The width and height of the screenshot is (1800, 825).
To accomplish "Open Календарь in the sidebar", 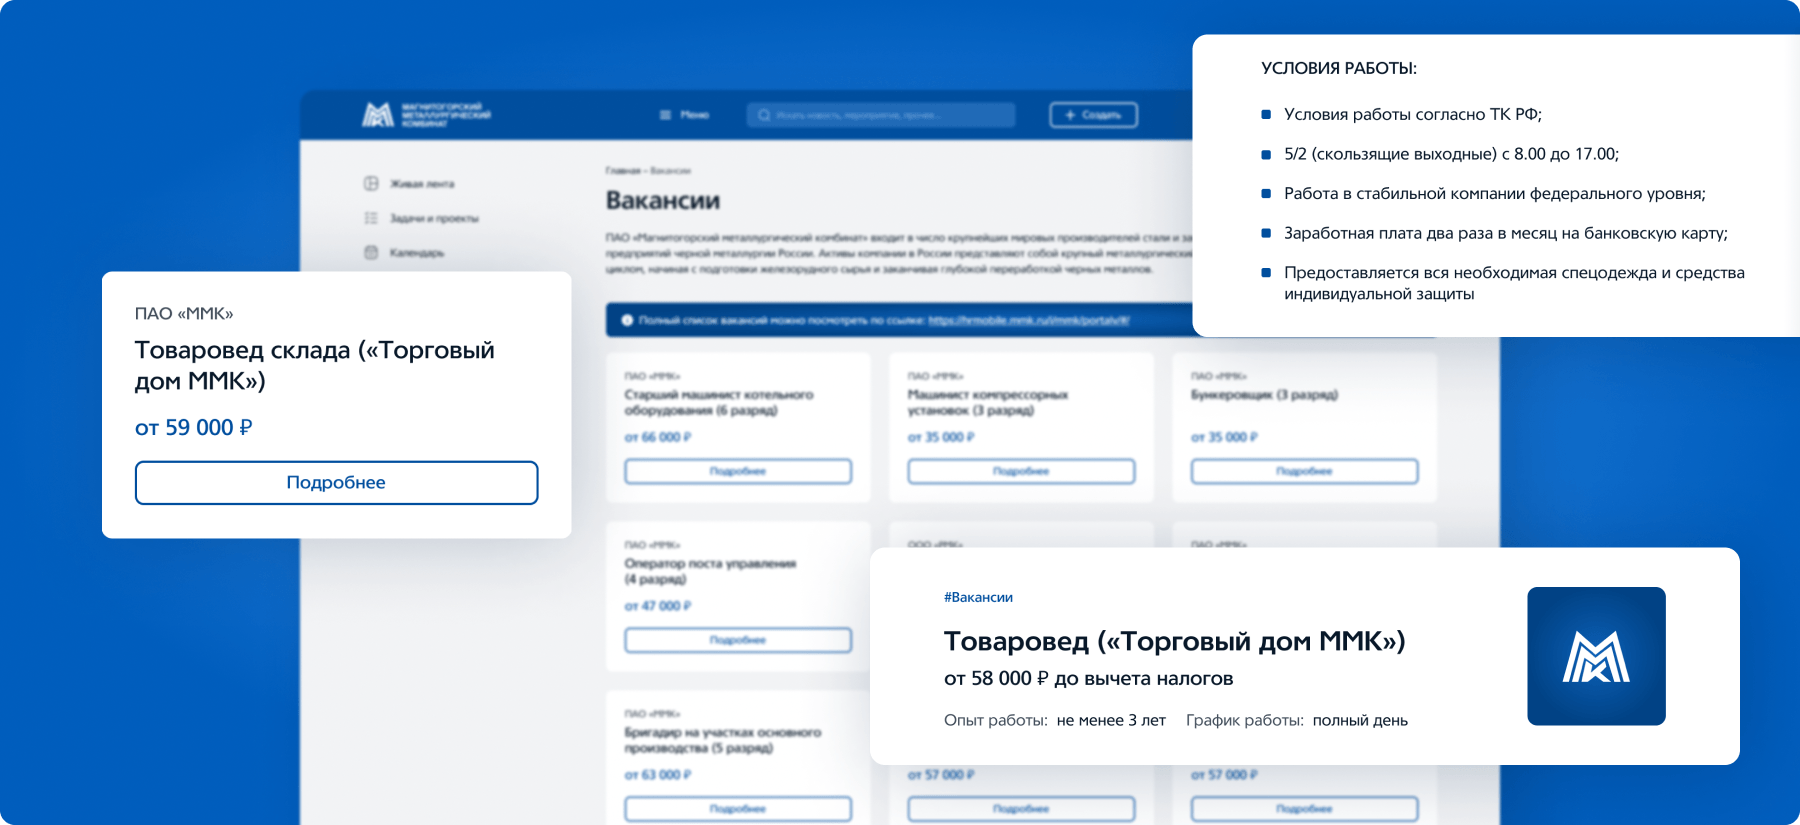I will click(x=404, y=253).
